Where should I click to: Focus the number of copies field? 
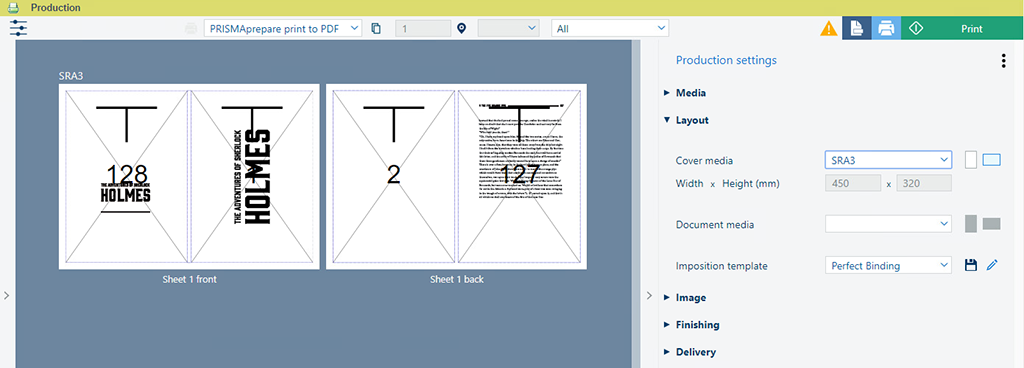pos(423,28)
